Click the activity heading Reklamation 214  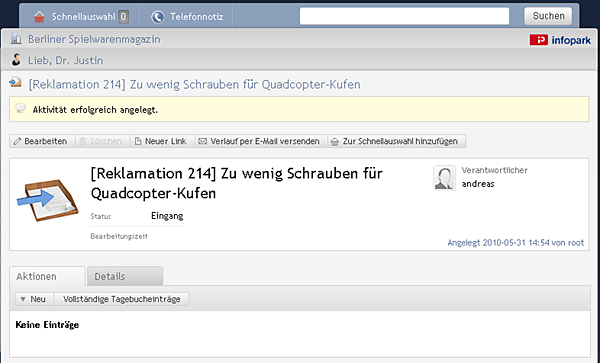click(x=236, y=183)
